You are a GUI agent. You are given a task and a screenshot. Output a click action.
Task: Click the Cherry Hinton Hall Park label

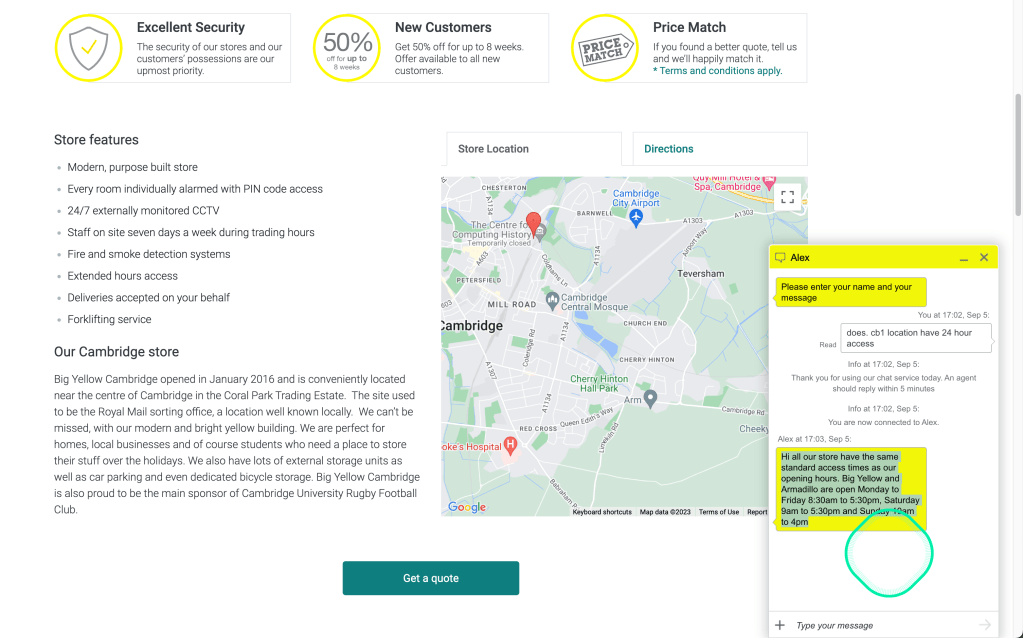coord(599,383)
